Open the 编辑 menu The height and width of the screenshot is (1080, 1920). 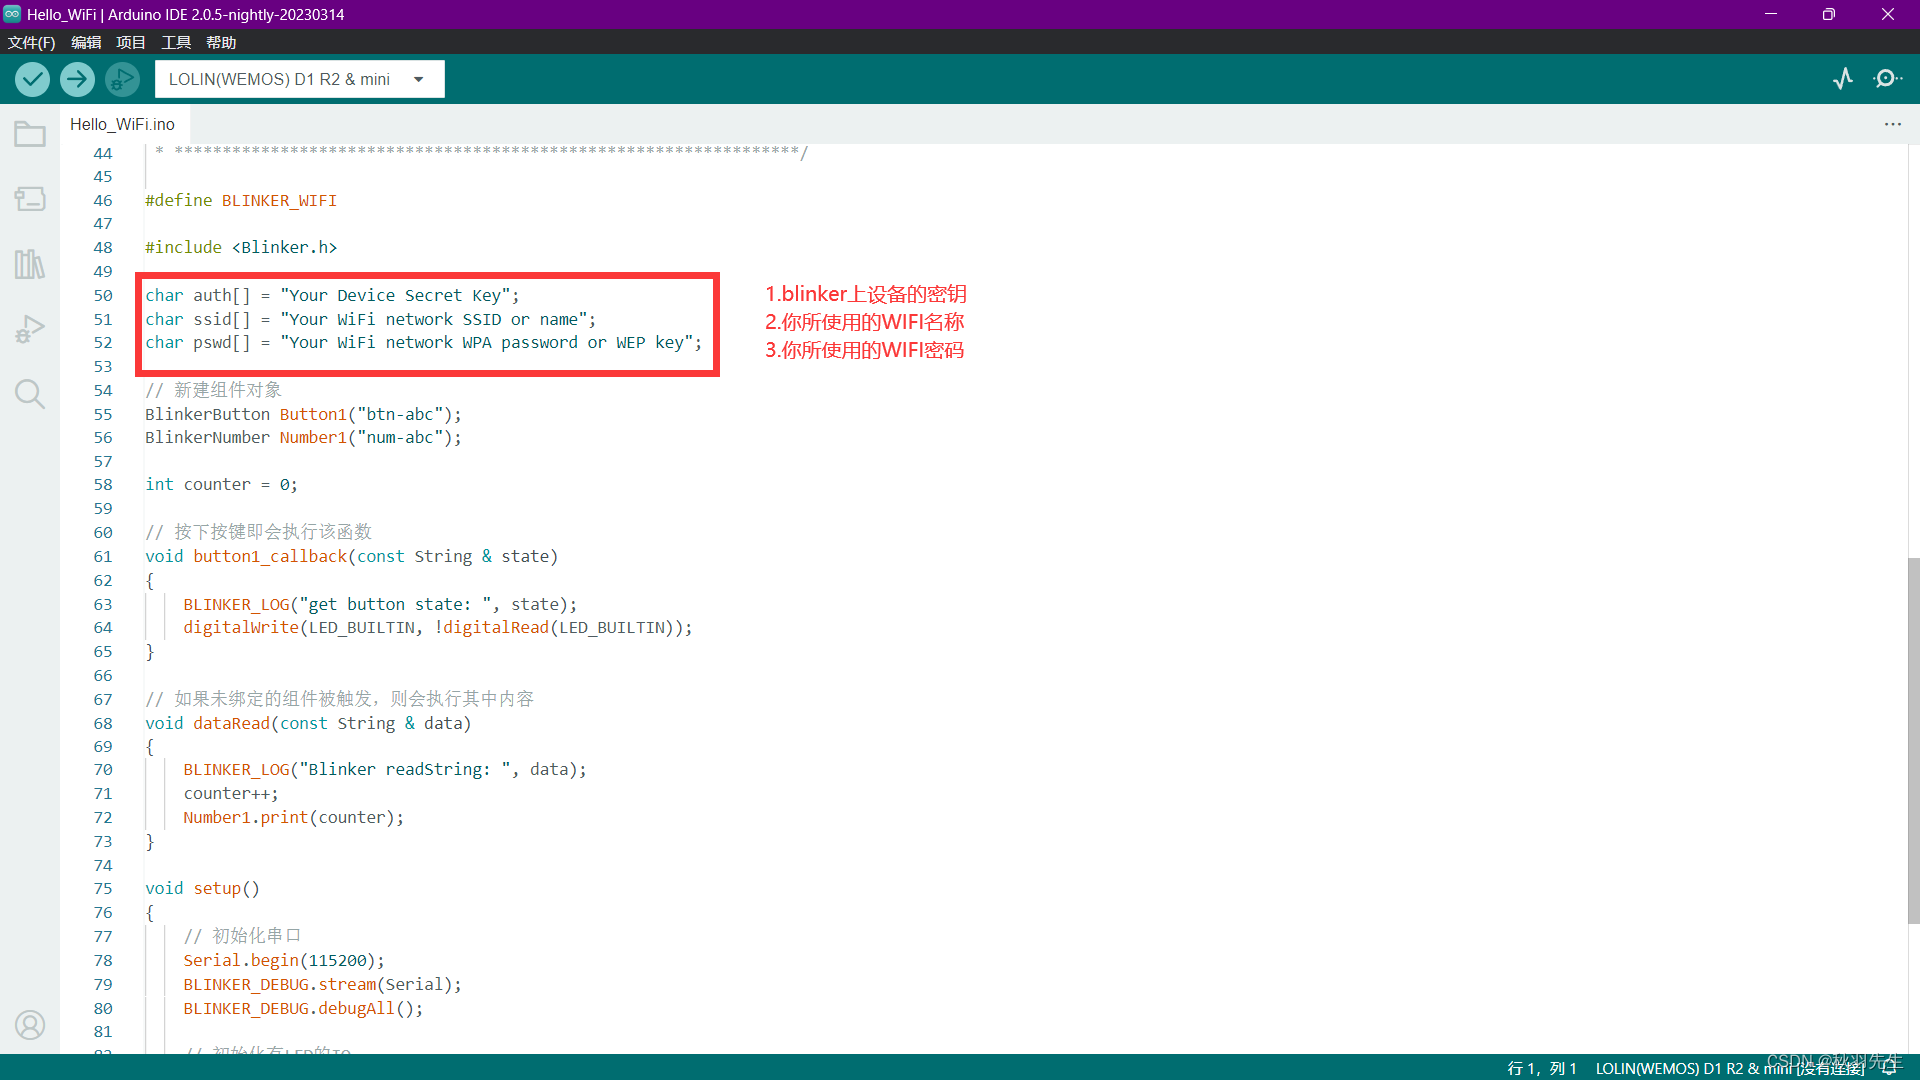pos(86,42)
